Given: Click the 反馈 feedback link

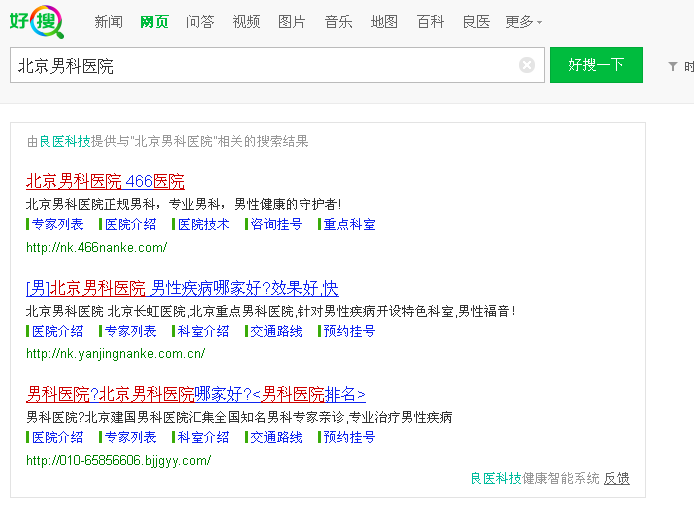Looking at the screenshot, I should click(617, 478).
